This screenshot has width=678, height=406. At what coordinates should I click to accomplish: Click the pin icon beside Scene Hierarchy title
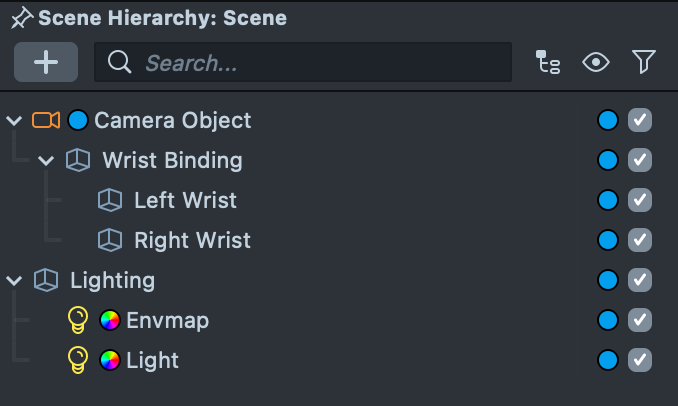point(21,18)
